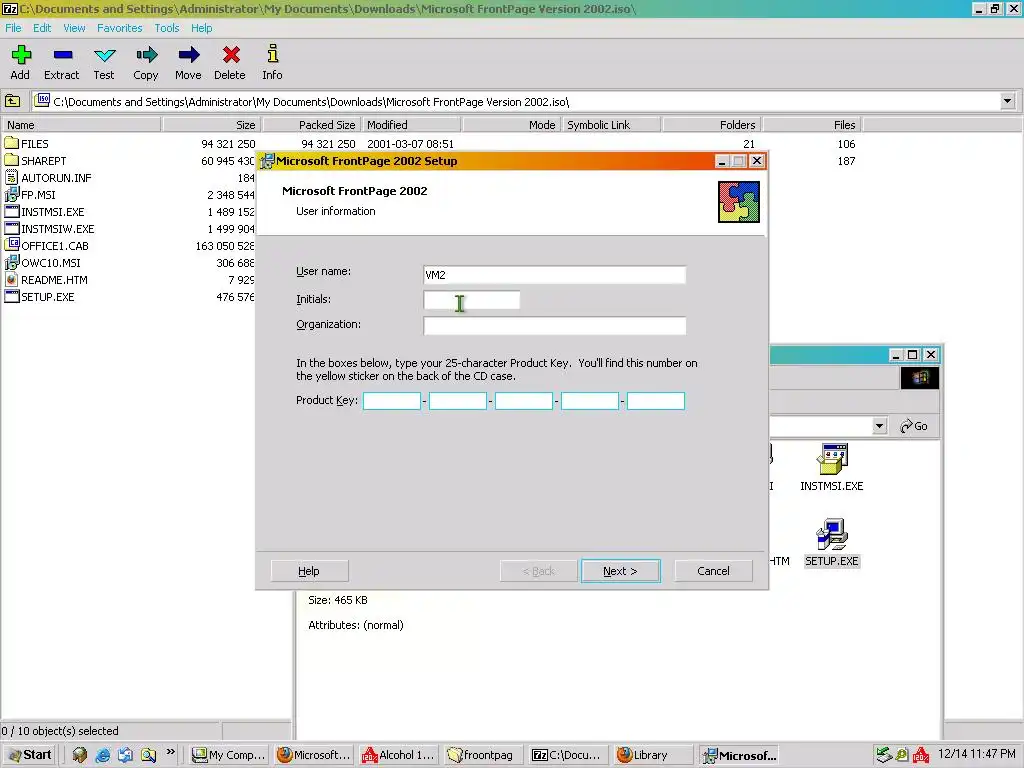Viewport: 1024px width, 768px height.
Task: Select INSTMSIW.EXE file
Action: 50,229
